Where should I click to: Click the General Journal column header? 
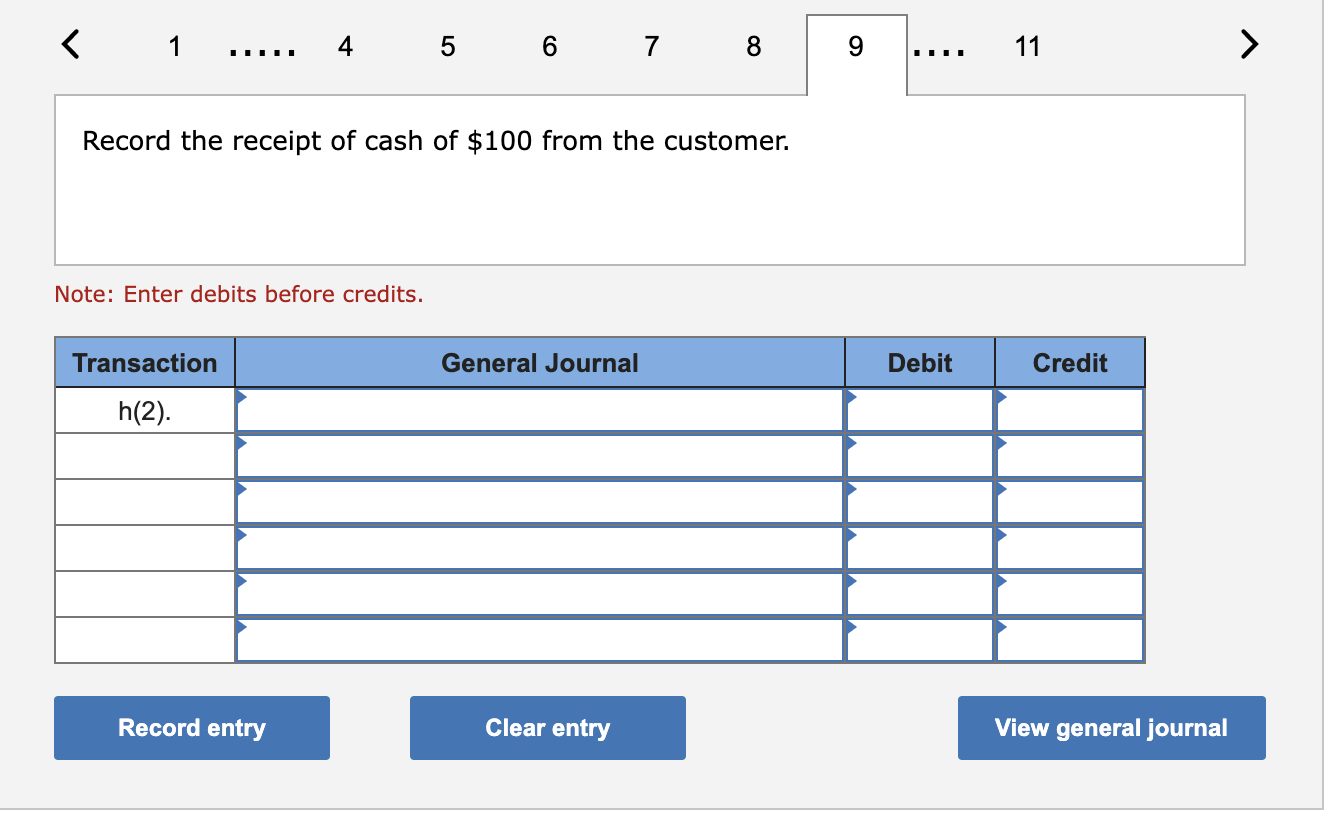pyautogui.click(x=539, y=362)
